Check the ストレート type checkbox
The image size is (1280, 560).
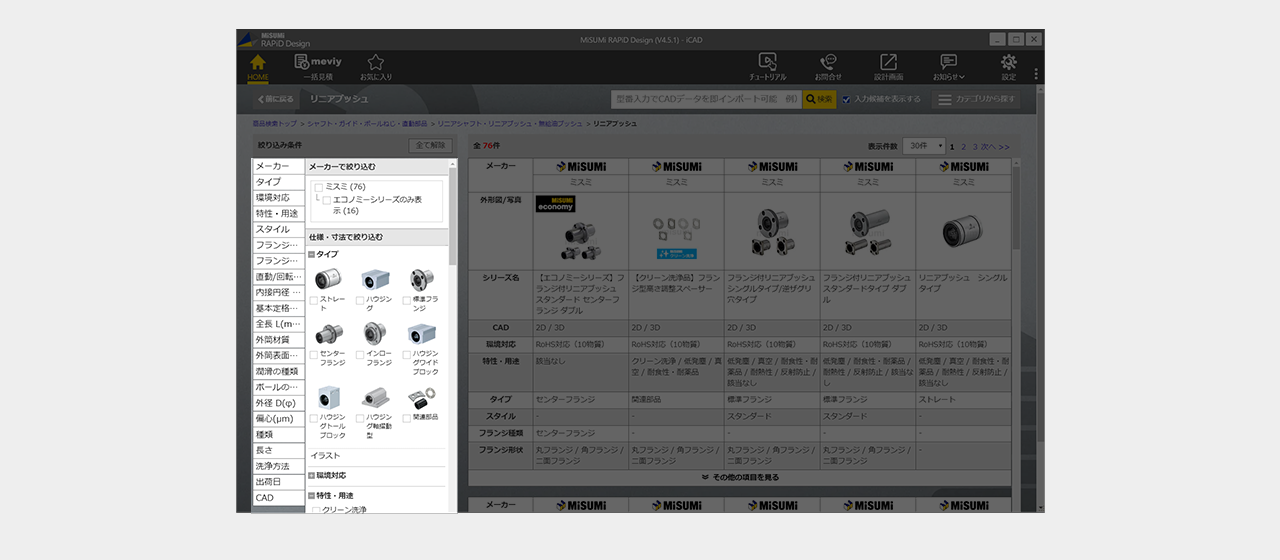pos(314,299)
